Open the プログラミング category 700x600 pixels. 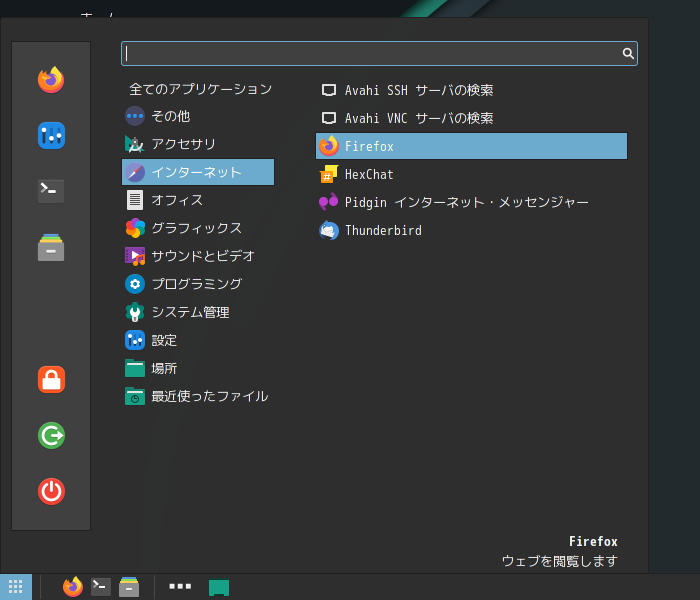(x=198, y=284)
